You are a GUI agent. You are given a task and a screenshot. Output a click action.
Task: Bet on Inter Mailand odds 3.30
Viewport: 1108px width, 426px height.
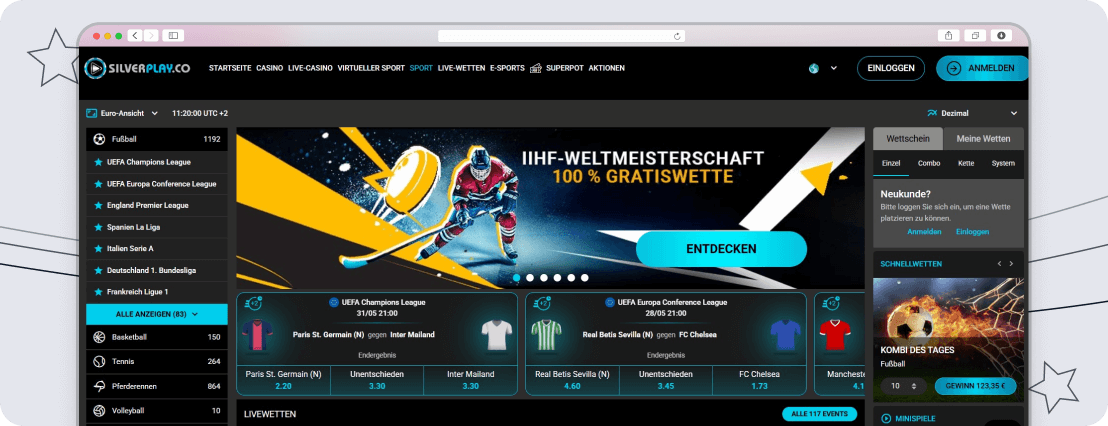(471, 380)
